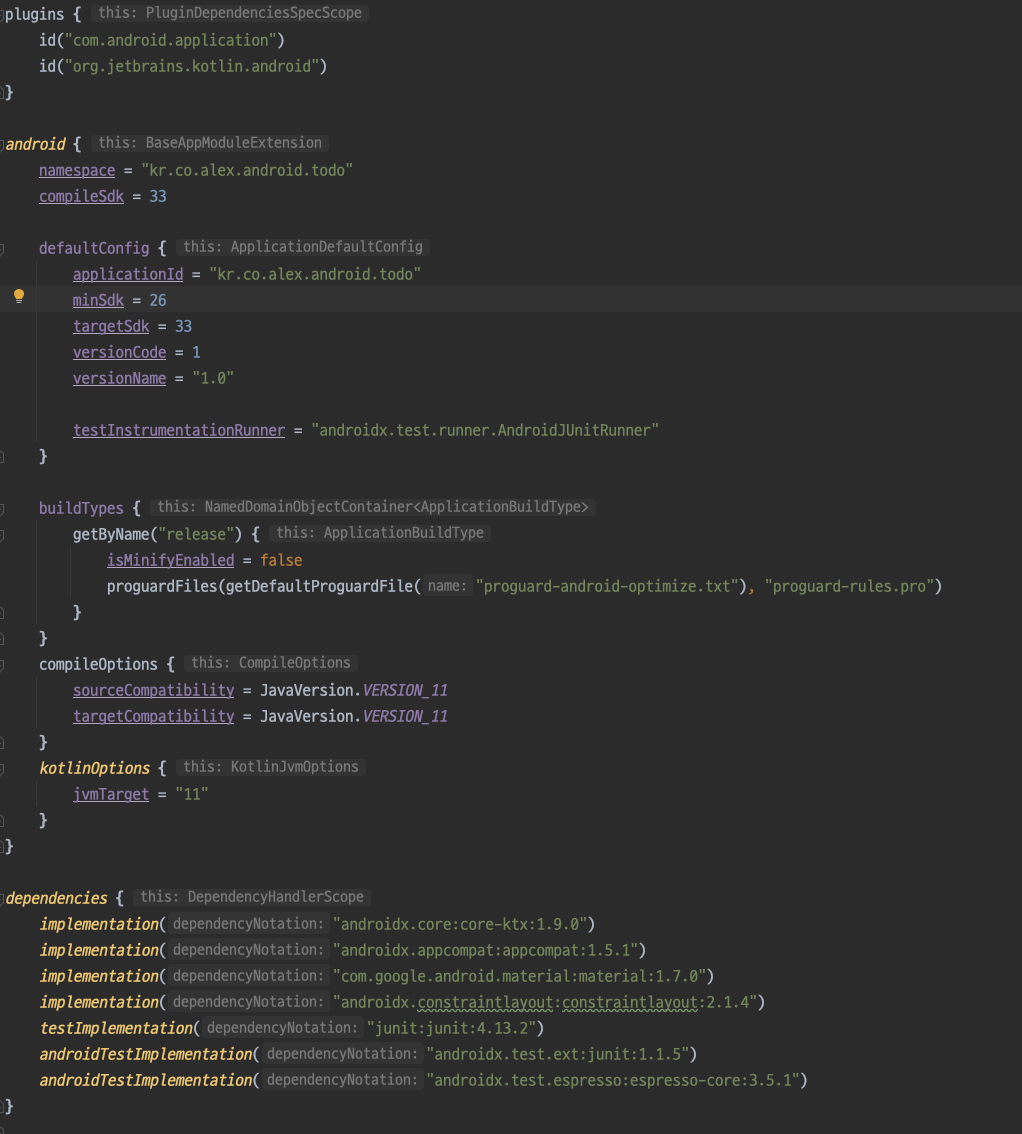Collapse the kotlinOptions block using its fold marker
The image size is (1022, 1134).
pos(2,770)
